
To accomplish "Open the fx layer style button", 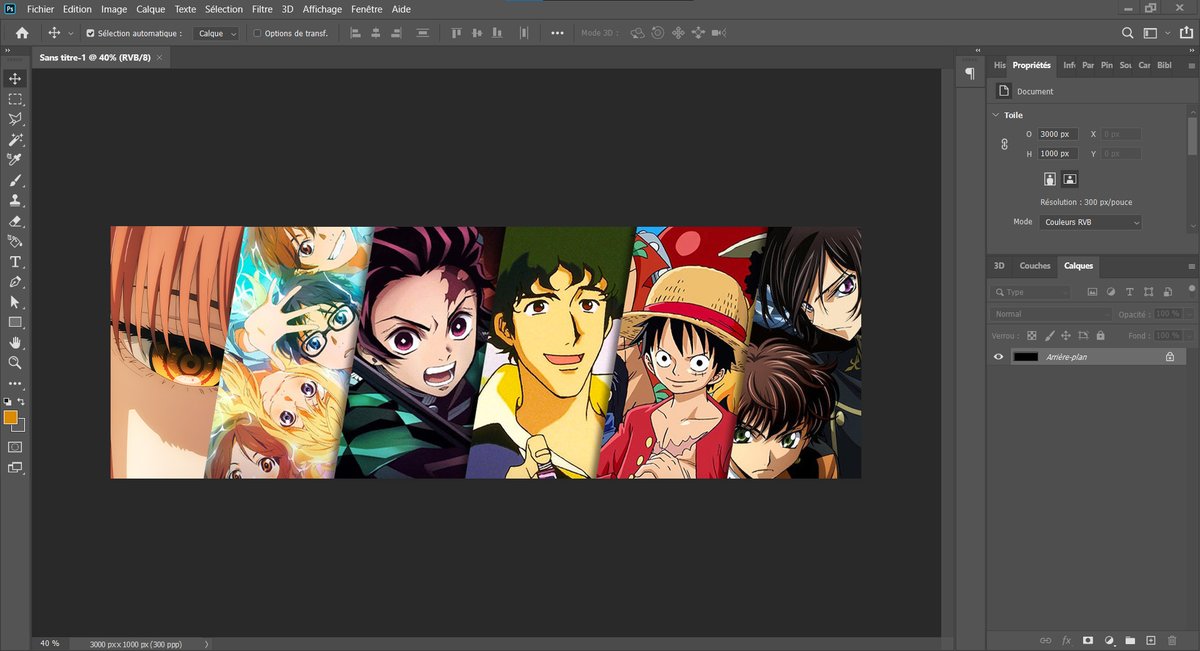I will [1067, 640].
